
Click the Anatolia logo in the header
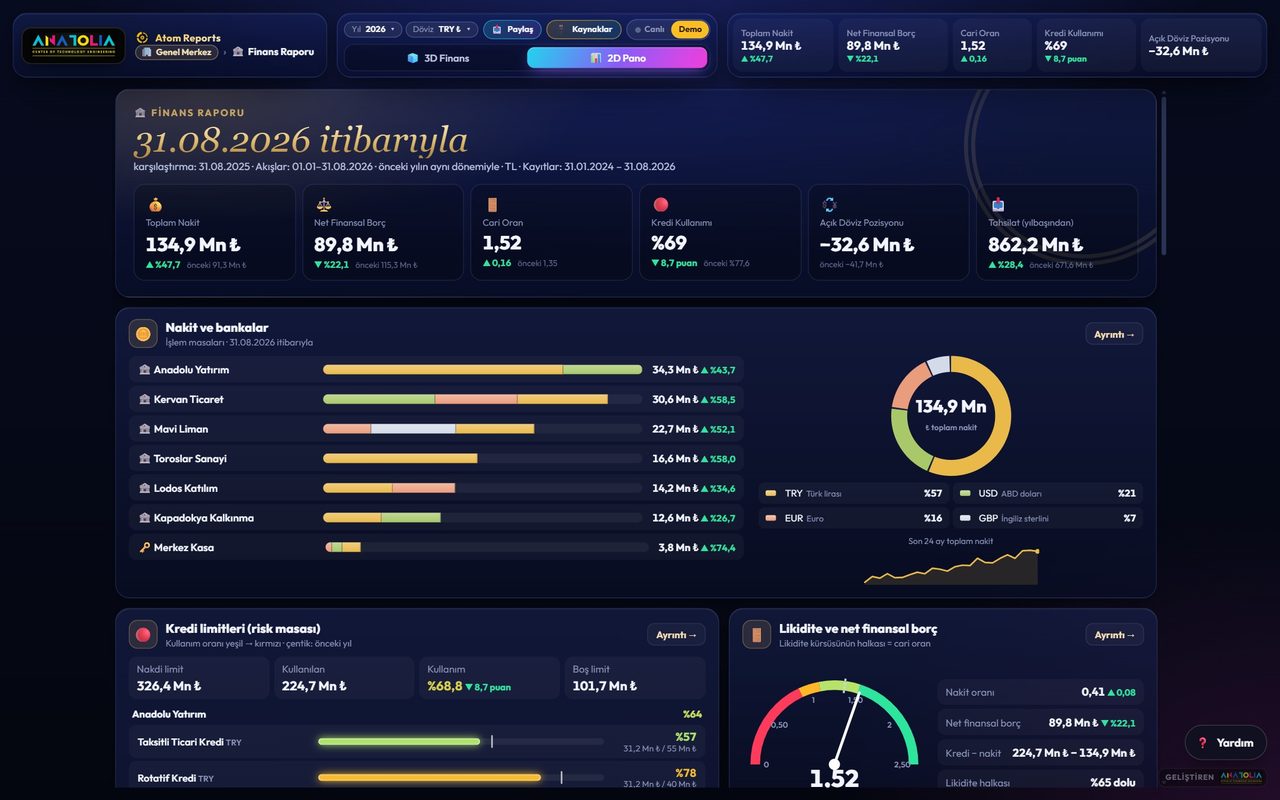(73, 45)
